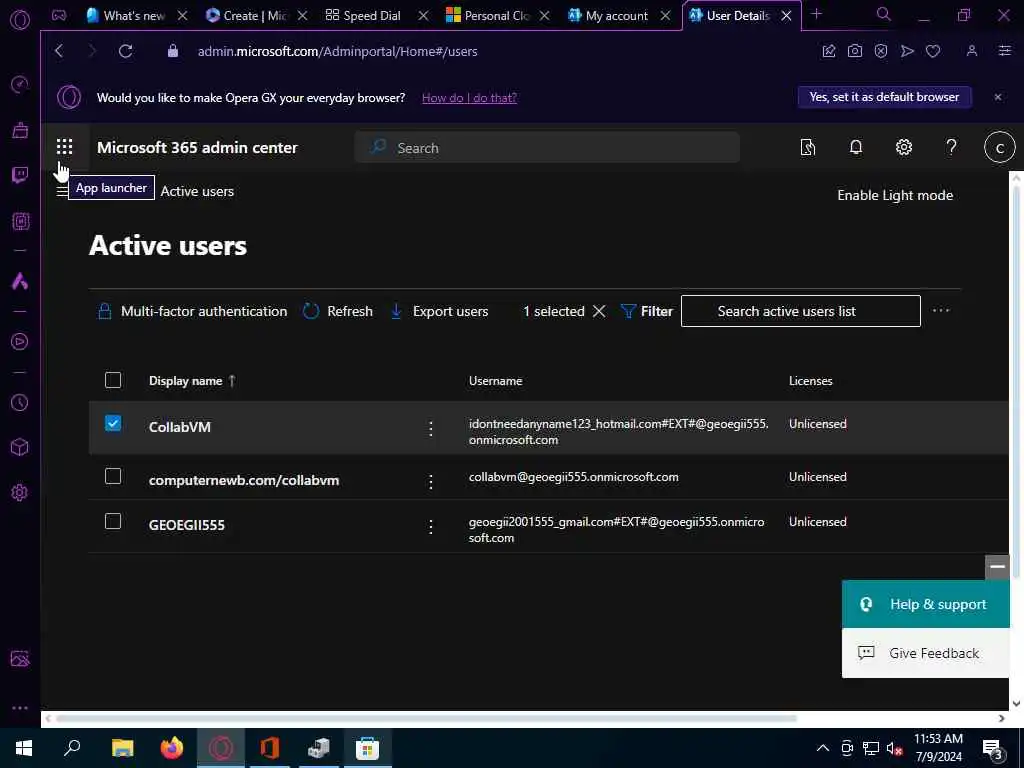
Task: Open the CollabVM user display name
Action: (180, 427)
